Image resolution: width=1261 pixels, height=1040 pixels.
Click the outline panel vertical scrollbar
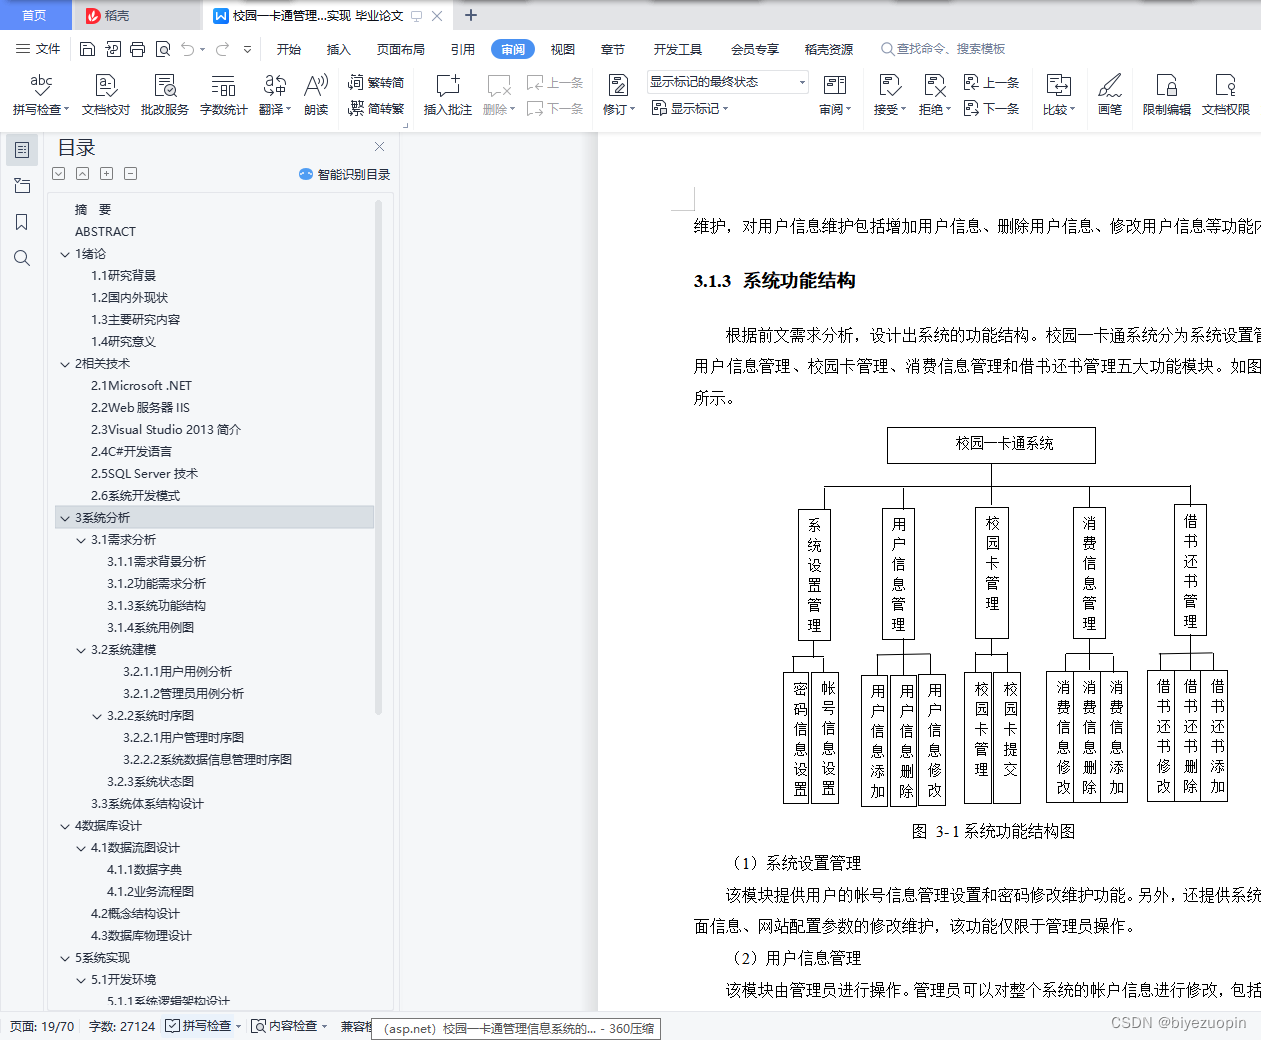(x=378, y=457)
